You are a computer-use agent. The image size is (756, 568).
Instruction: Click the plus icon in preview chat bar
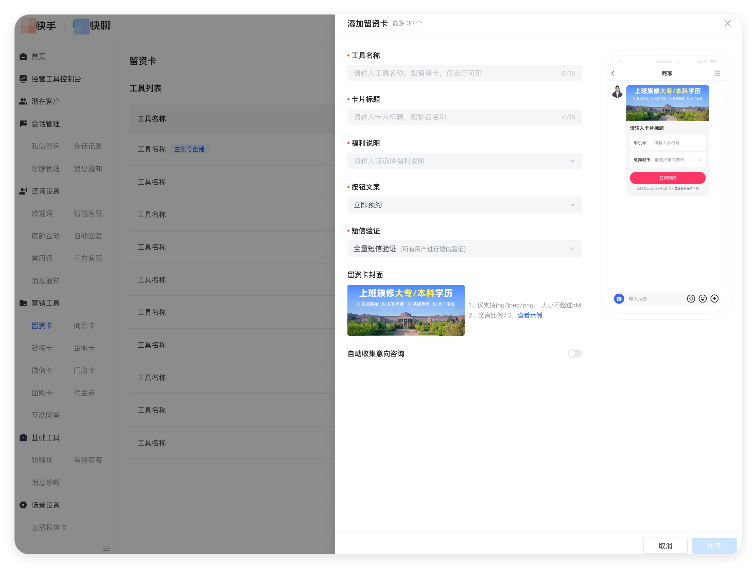(715, 298)
